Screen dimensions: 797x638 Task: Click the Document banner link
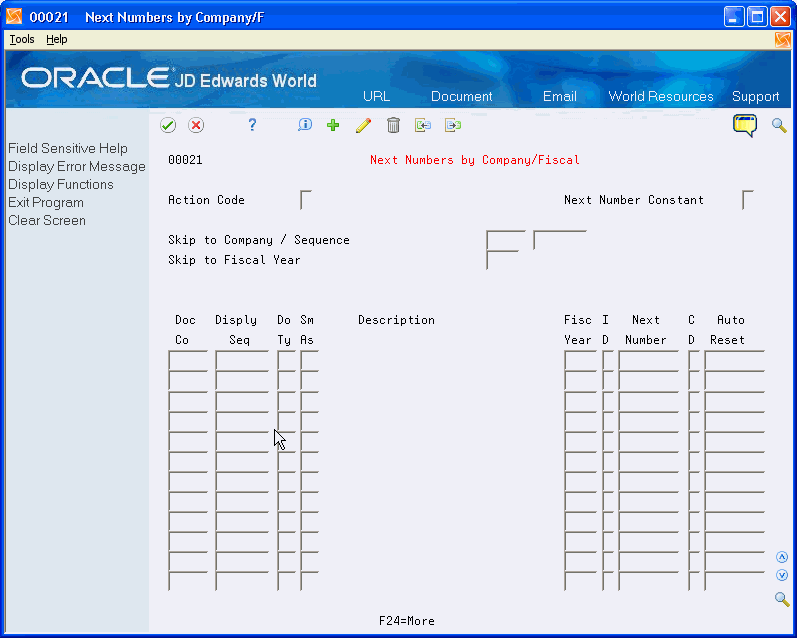(x=462, y=97)
